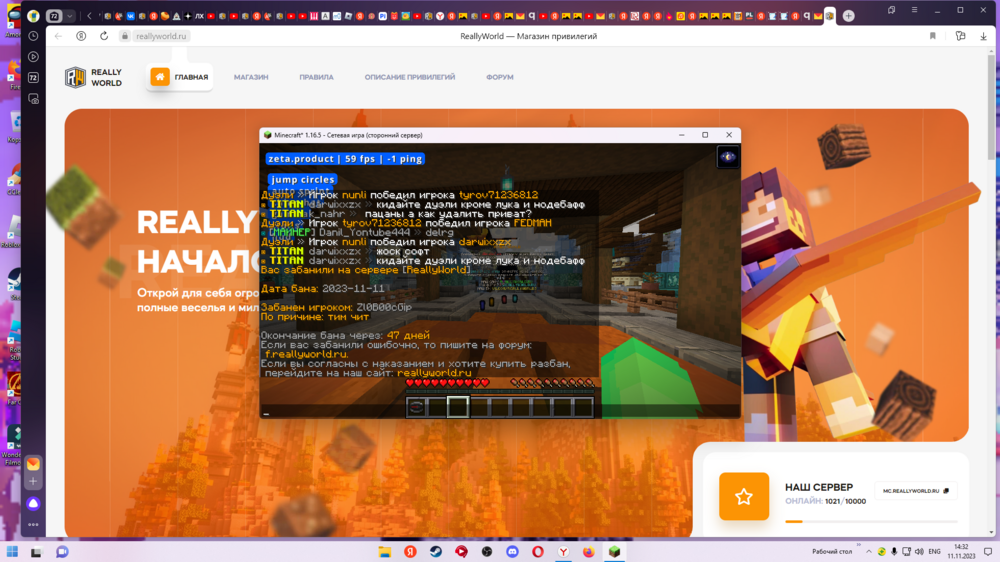This screenshot has height=562, width=1000.
Task: Click the site lock icon in address bar
Action: coord(125,36)
